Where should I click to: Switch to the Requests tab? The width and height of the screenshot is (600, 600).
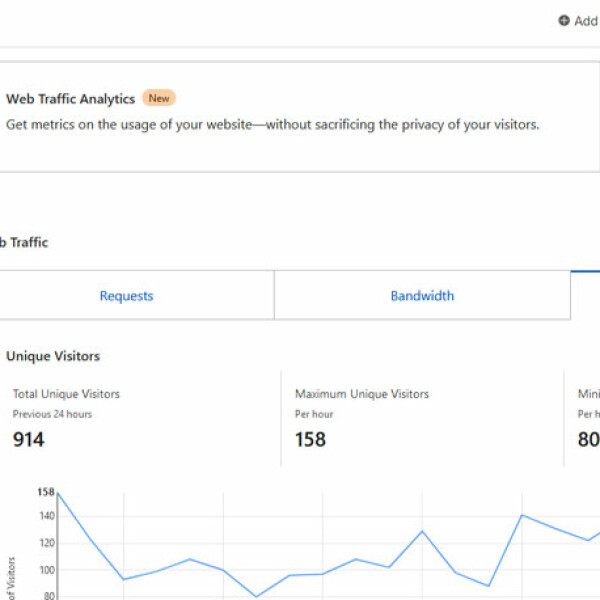tap(126, 296)
